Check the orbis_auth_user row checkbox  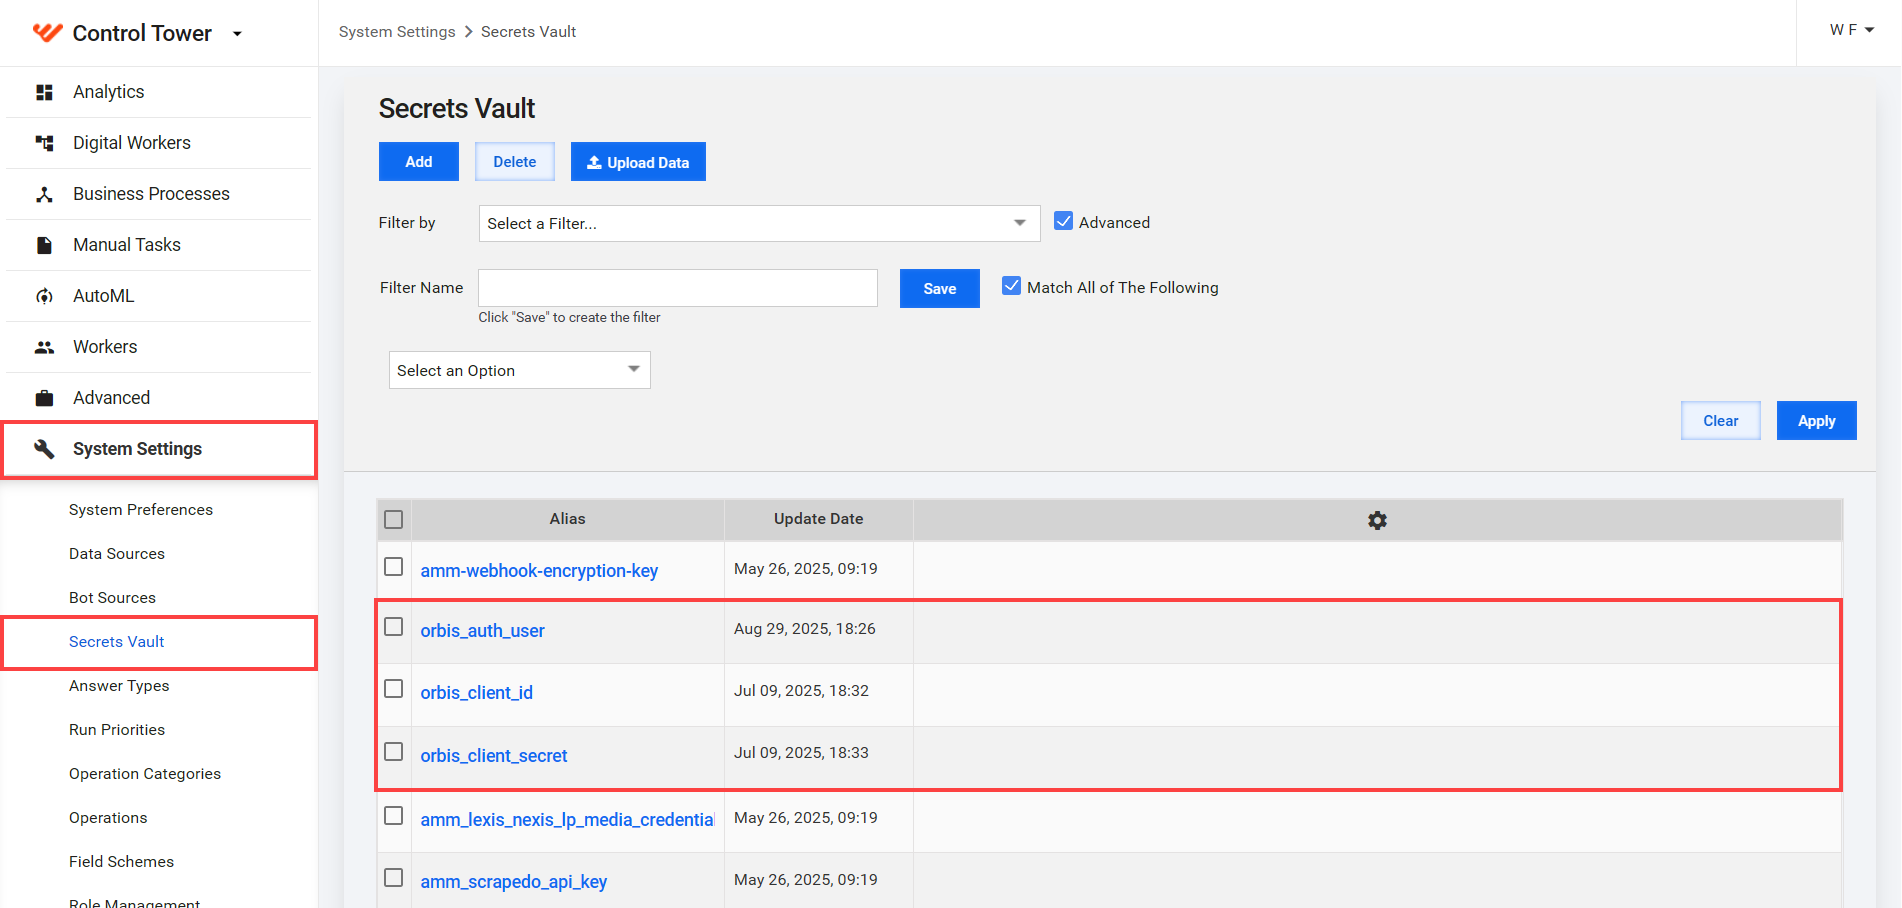[394, 627]
